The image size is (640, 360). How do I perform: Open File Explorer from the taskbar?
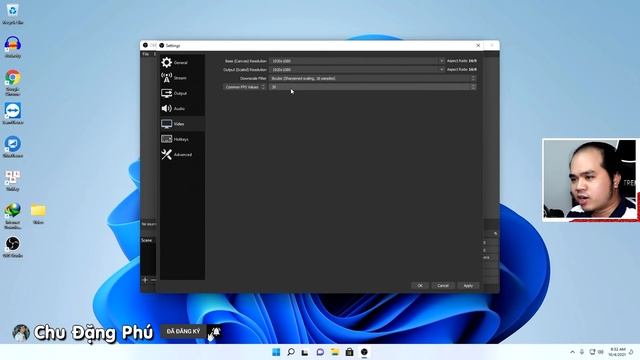point(335,352)
